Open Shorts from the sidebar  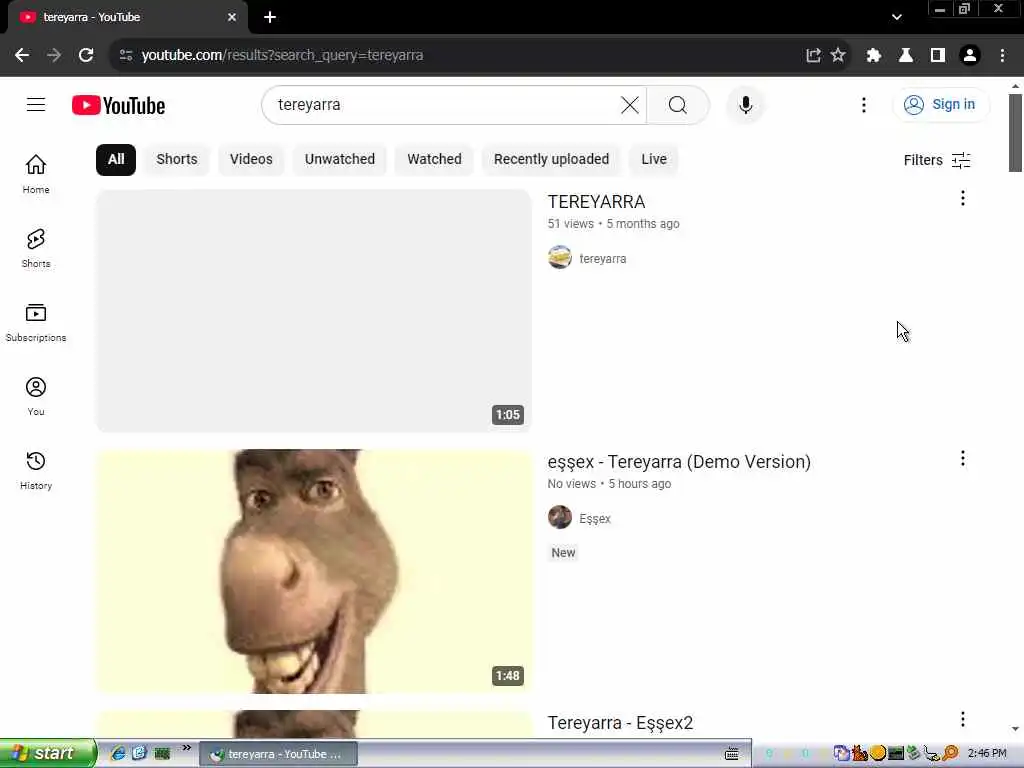point(36,248)
